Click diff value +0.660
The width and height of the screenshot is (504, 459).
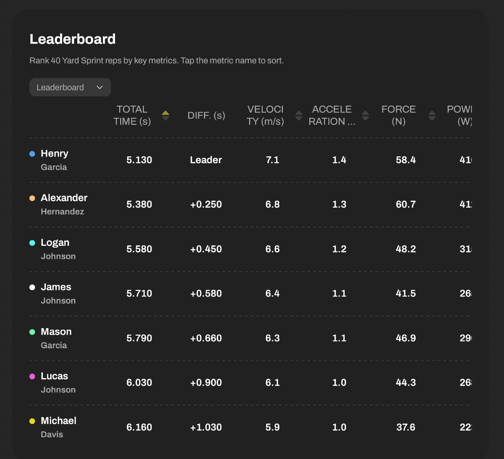[206, 338]
